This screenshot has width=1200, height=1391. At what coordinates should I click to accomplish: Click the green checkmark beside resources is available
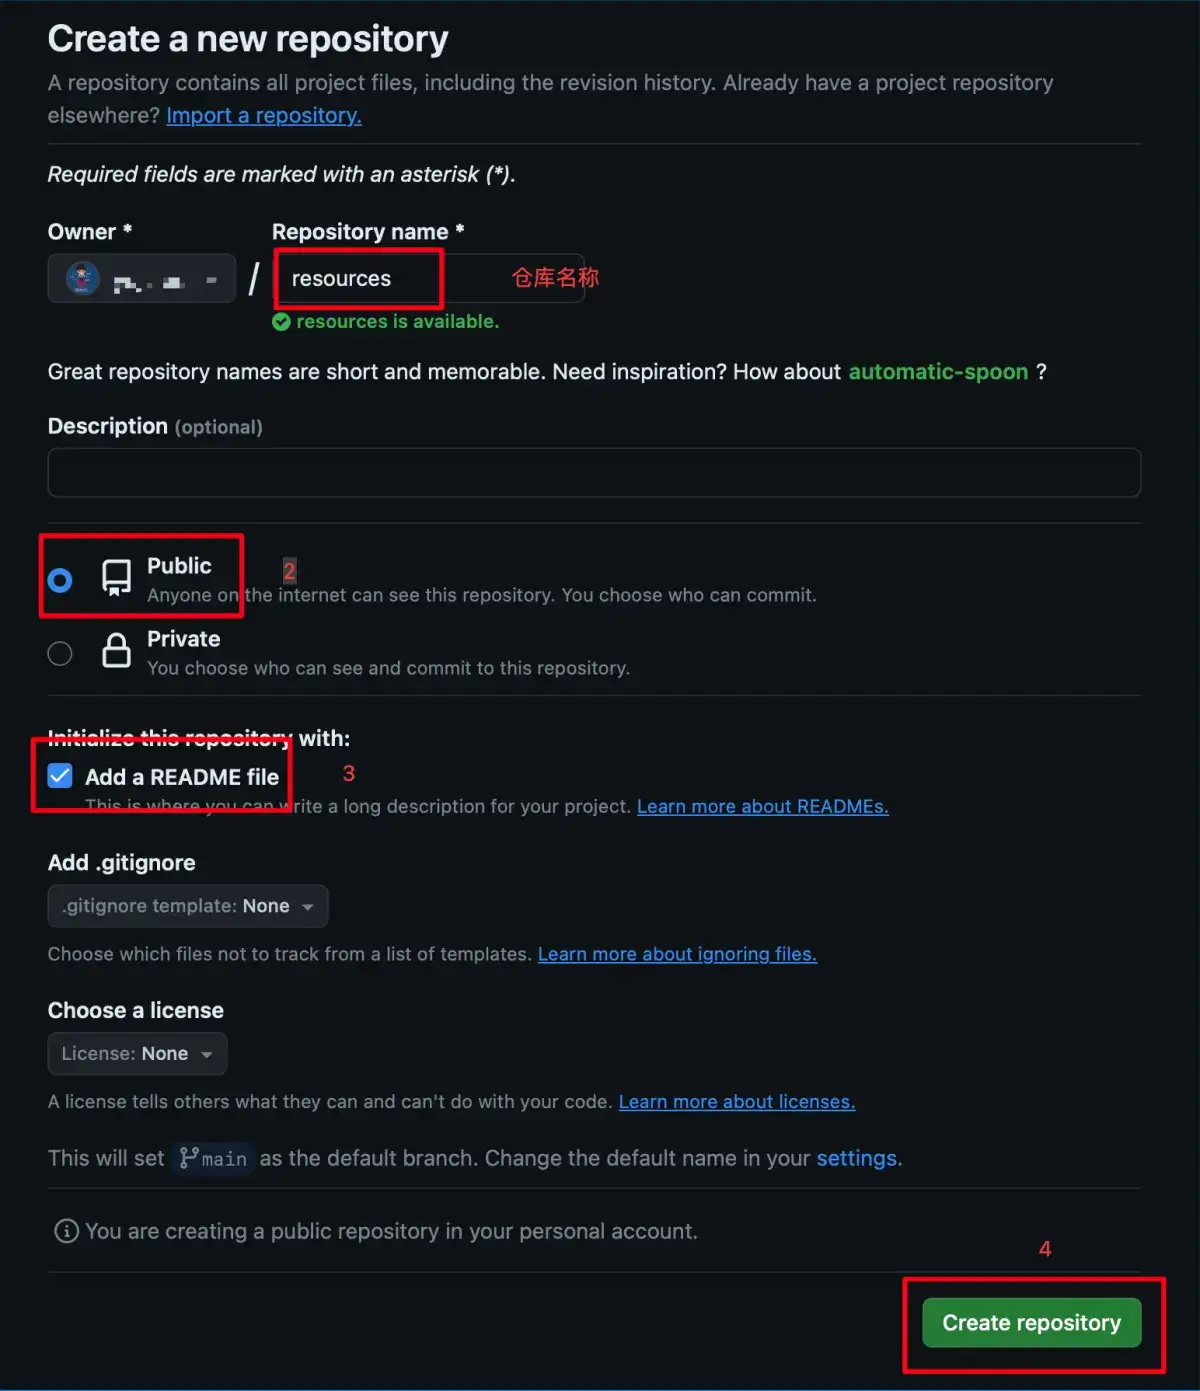point(281,321)
